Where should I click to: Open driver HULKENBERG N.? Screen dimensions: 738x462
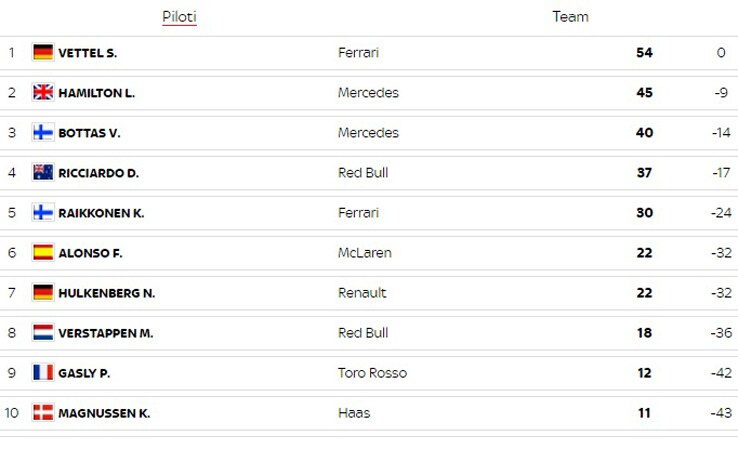point(107,293)
